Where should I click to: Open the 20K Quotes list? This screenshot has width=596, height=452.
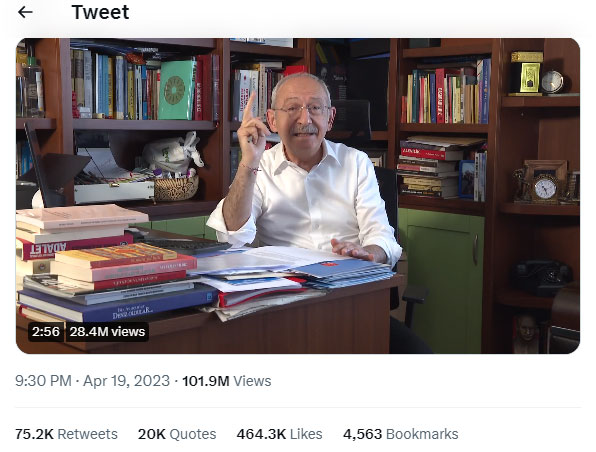(x=177, y=434)
